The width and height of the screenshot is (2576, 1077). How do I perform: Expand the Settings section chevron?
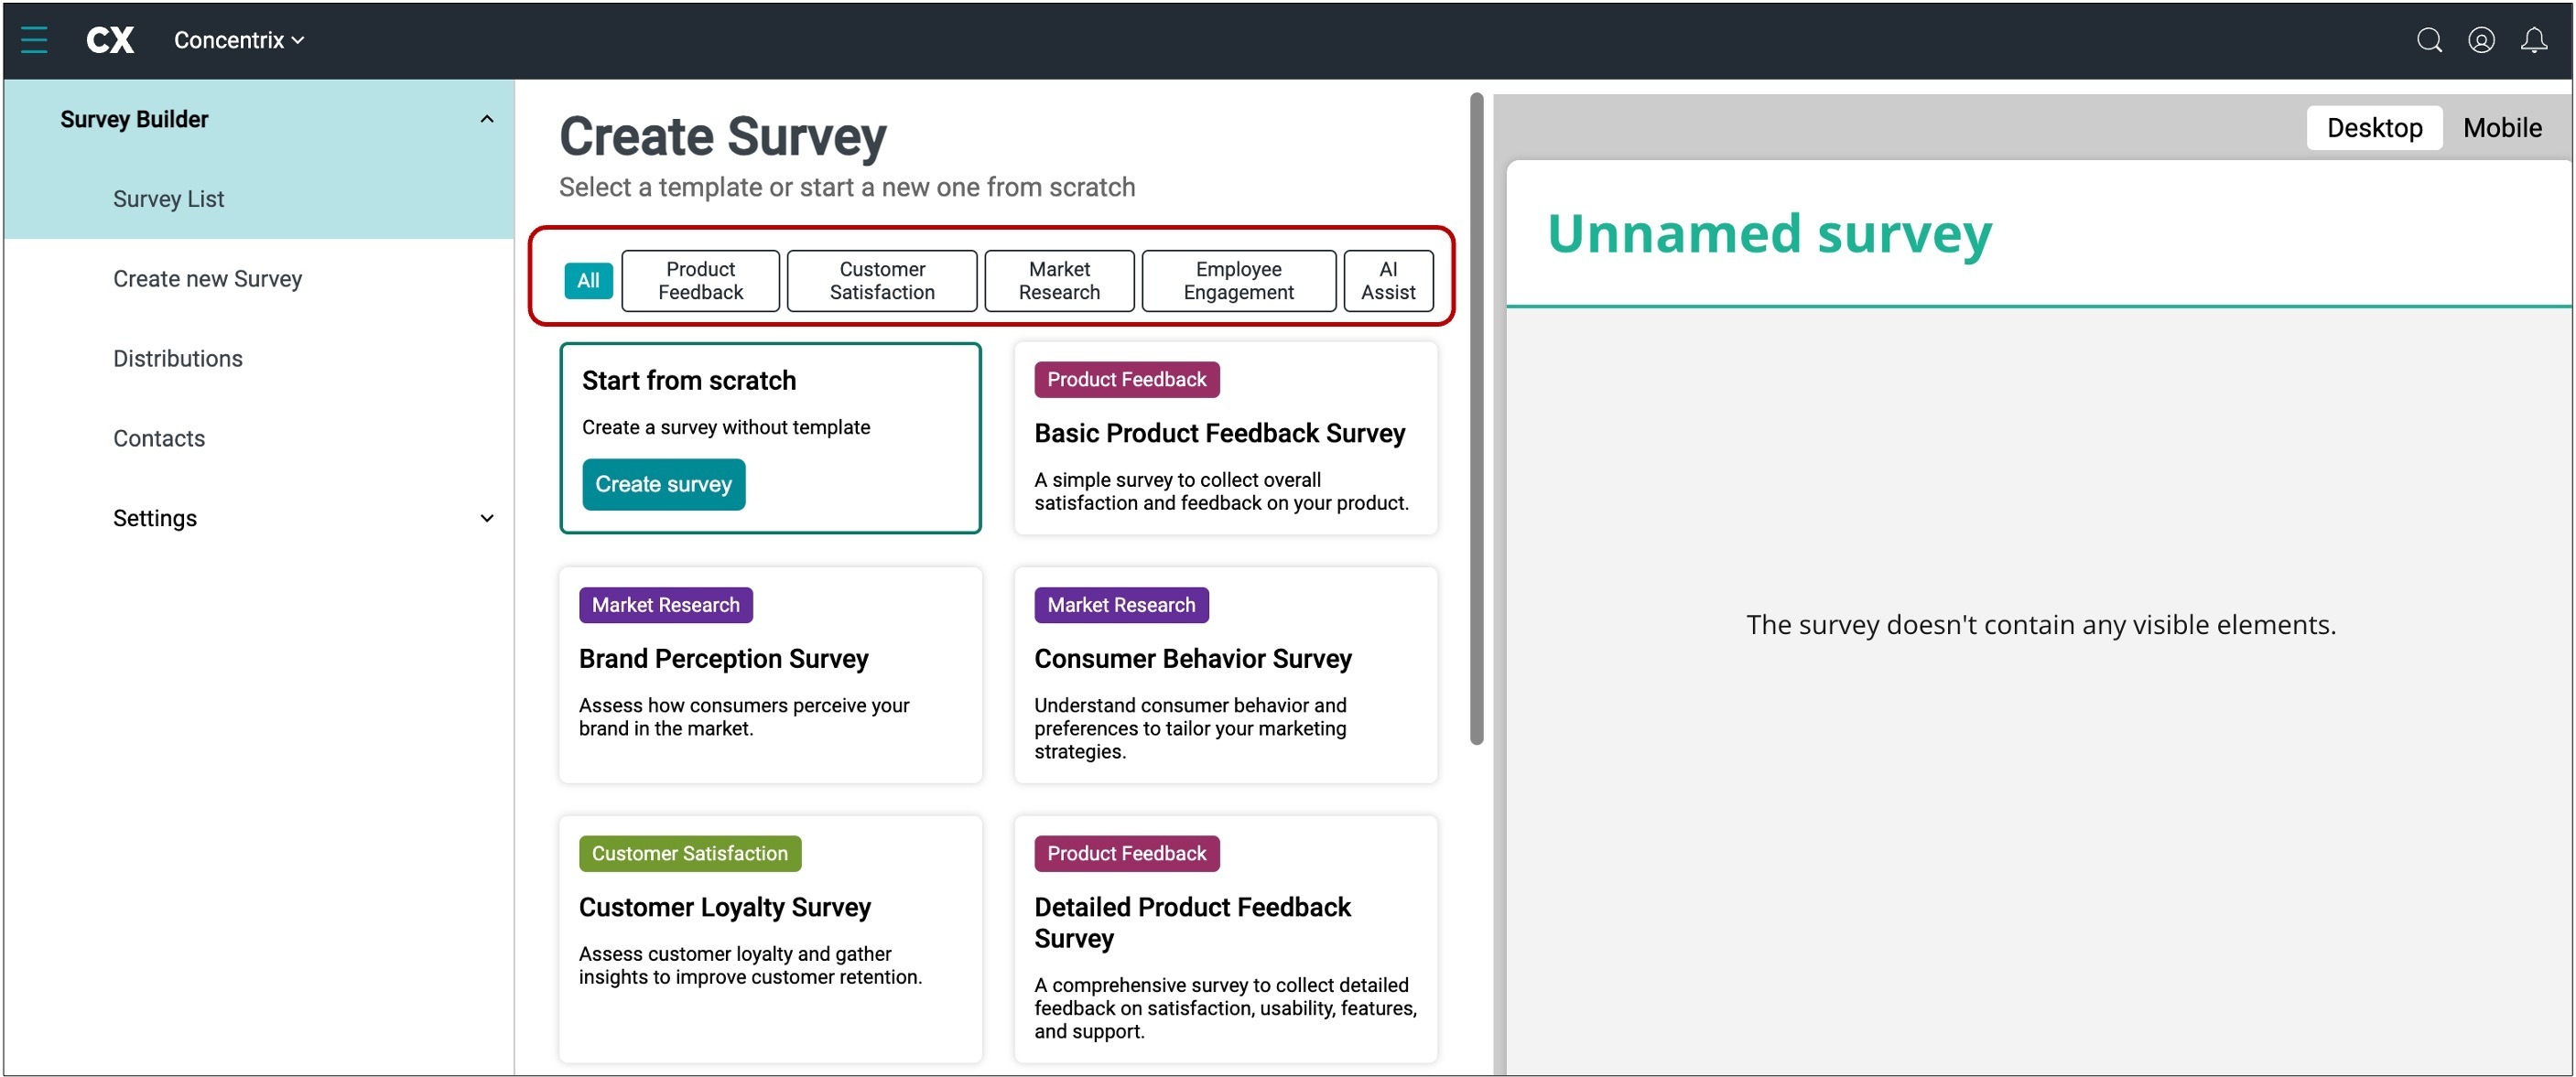[x=487, y=518]
